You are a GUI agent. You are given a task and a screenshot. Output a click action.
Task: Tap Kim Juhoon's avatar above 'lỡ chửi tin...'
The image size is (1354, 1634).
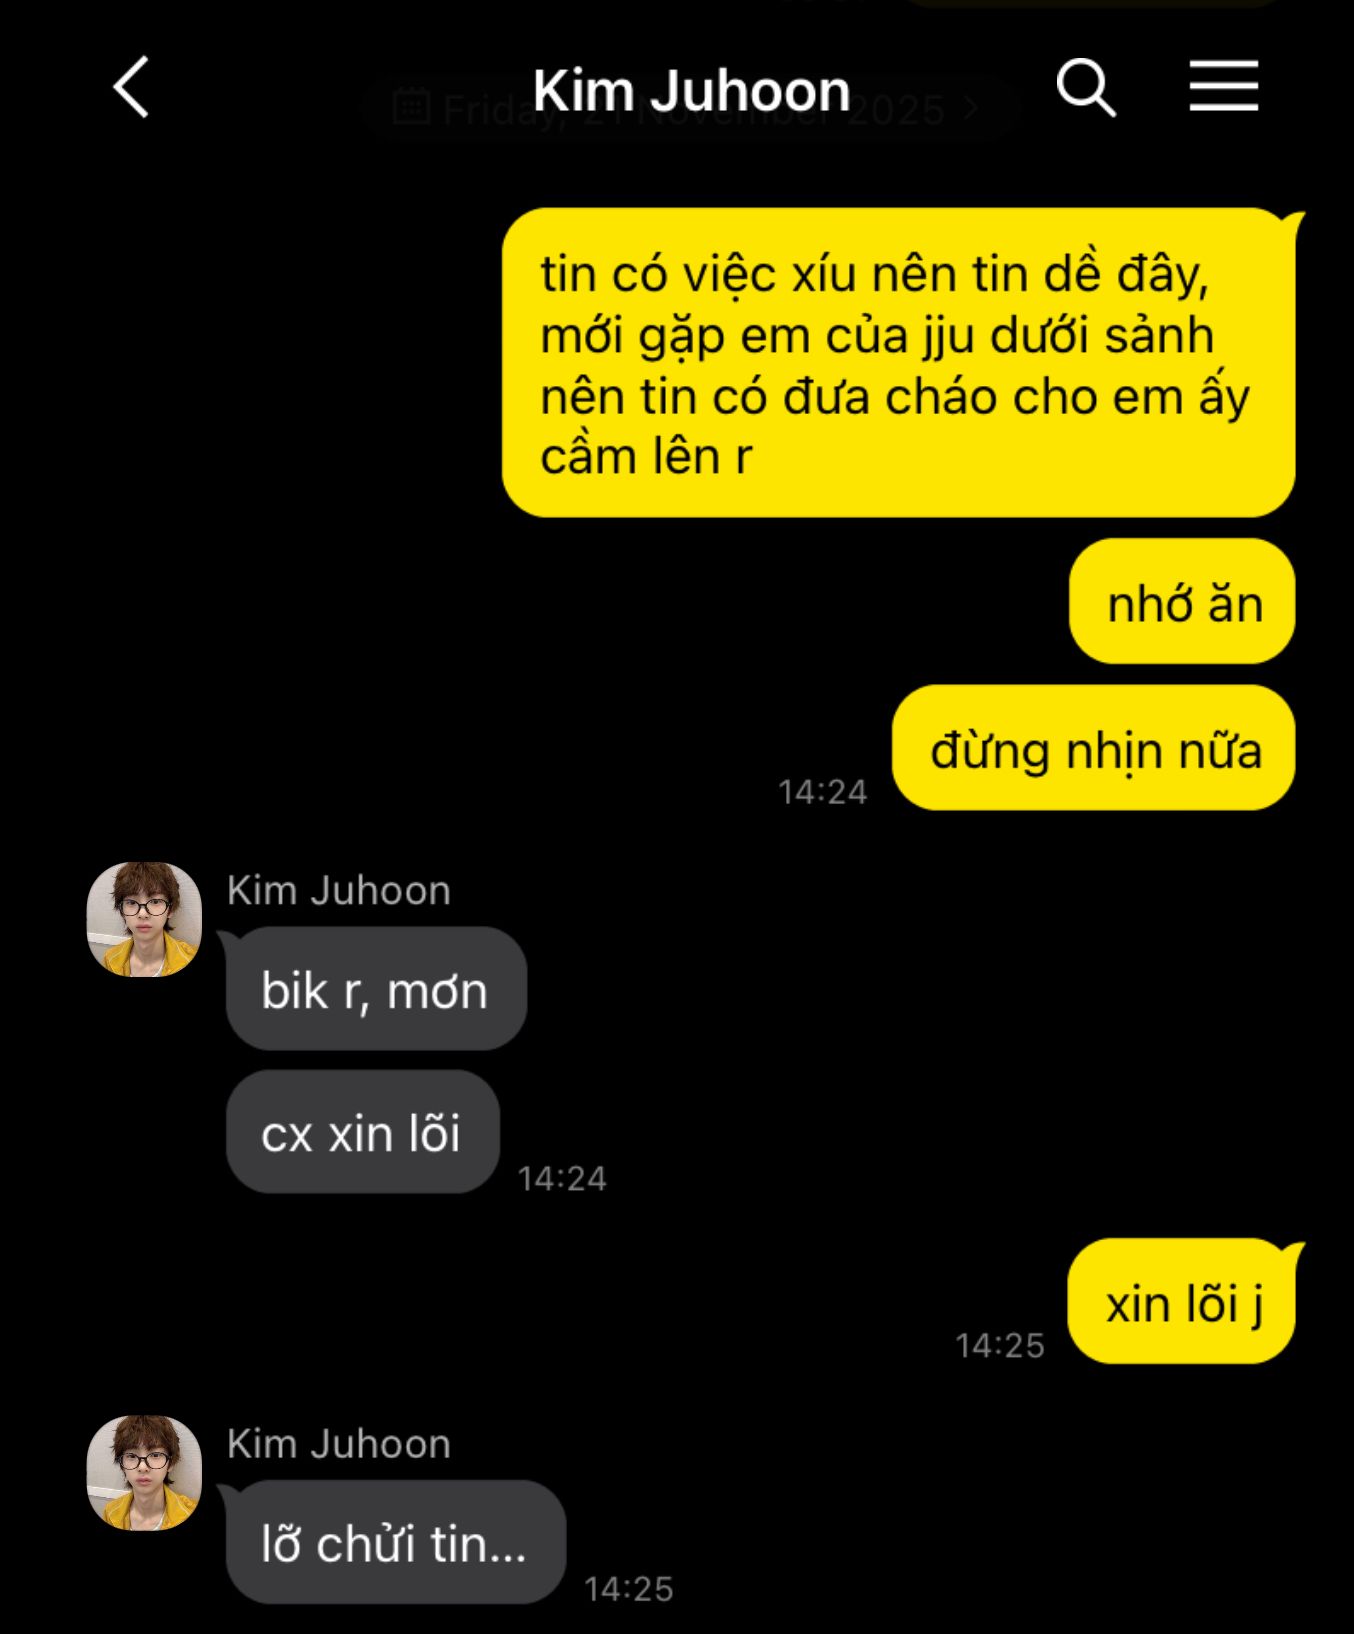[144, 1472]
